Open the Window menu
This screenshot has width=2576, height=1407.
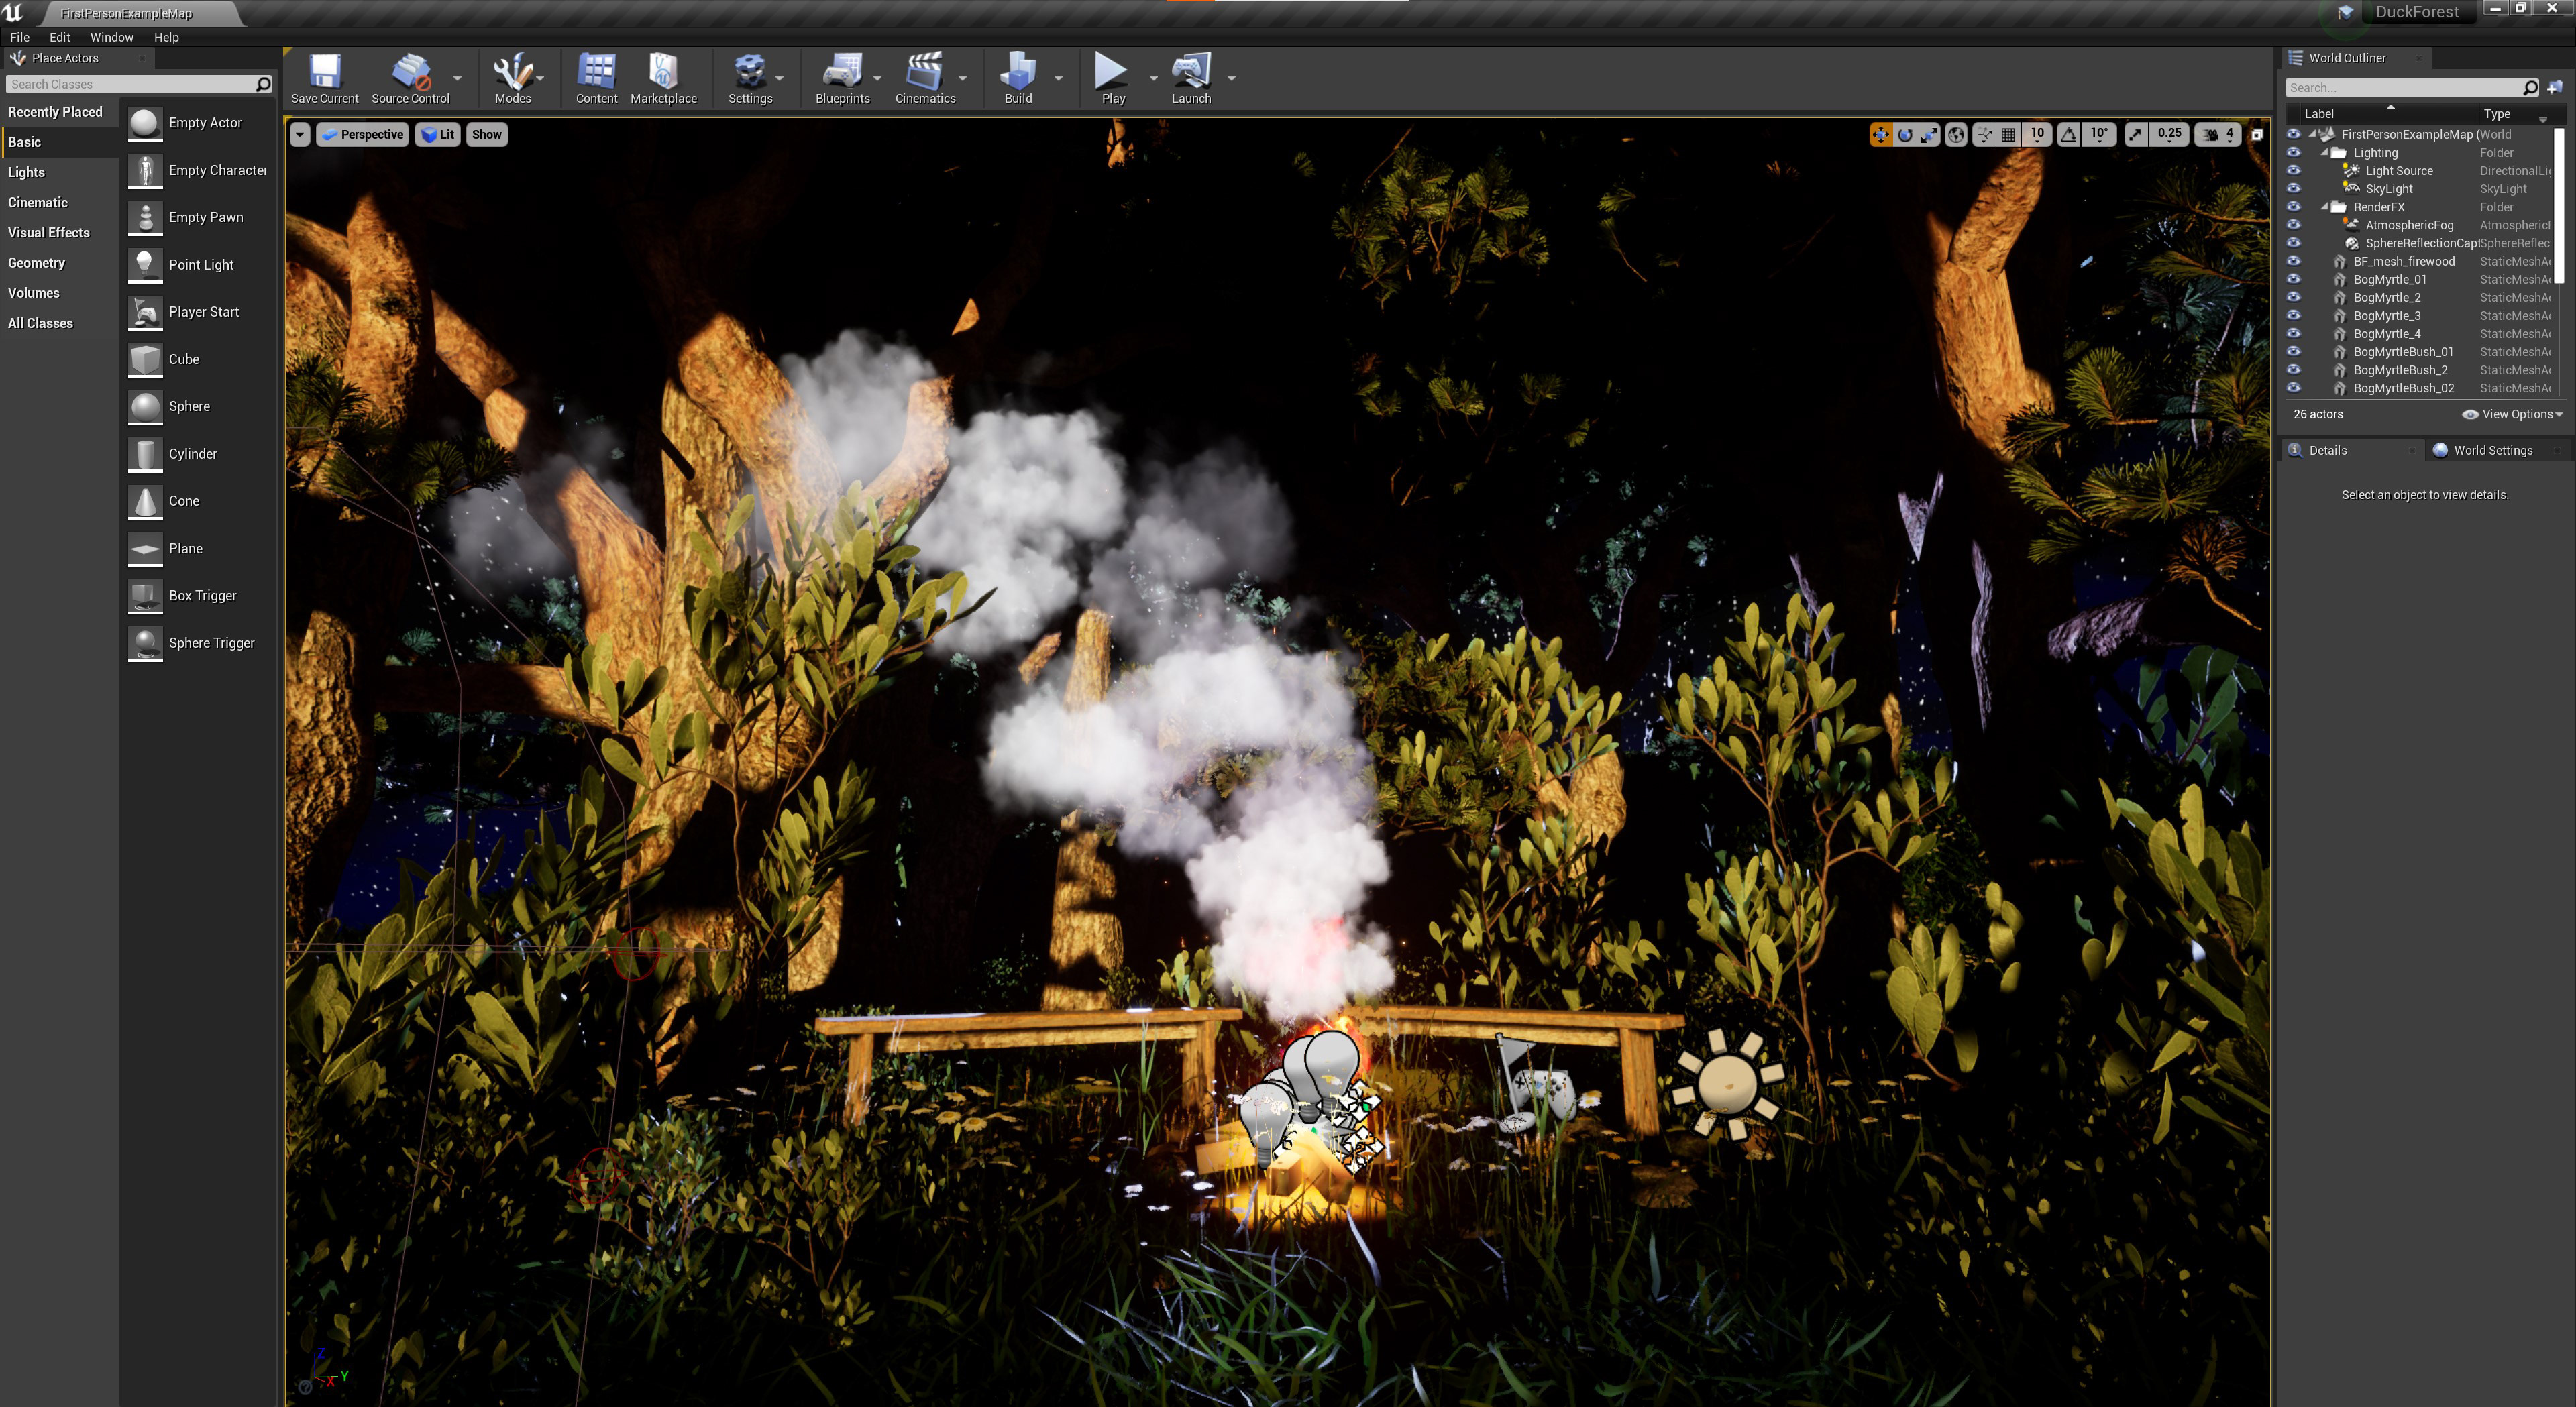click(112, 37)
